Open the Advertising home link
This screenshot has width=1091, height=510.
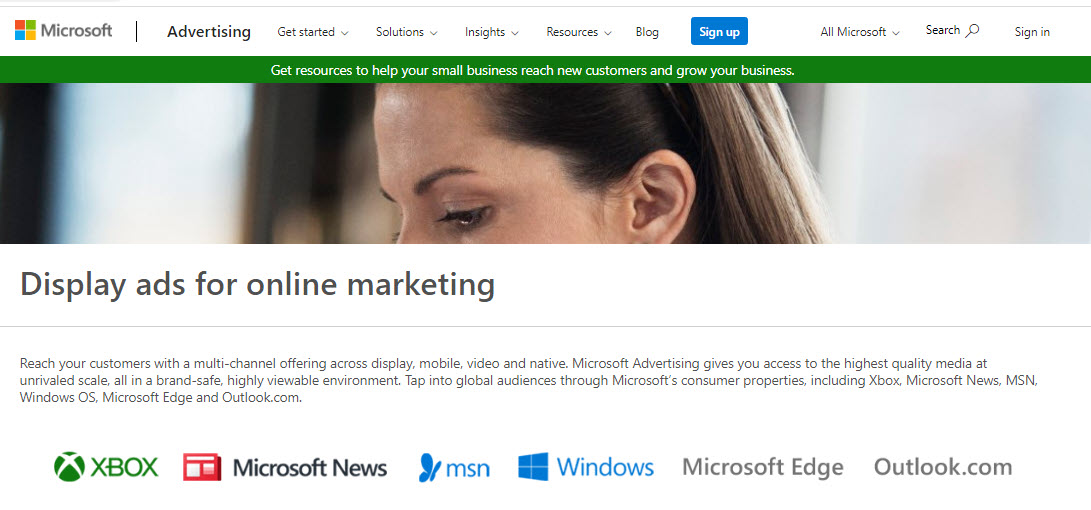pos(209,31)
